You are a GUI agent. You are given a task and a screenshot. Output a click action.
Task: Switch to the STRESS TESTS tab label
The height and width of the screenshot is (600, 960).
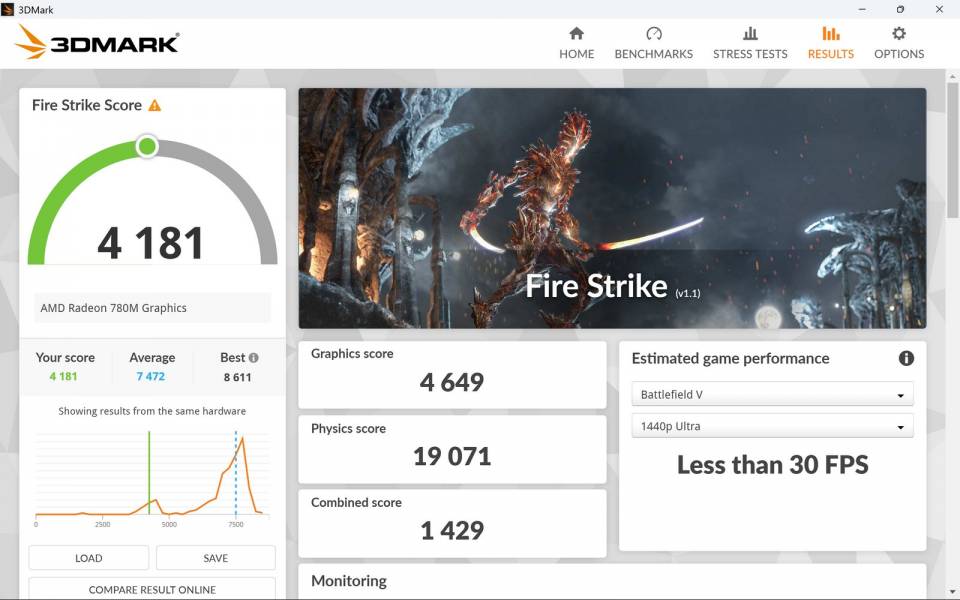click(x=750, y=54)
